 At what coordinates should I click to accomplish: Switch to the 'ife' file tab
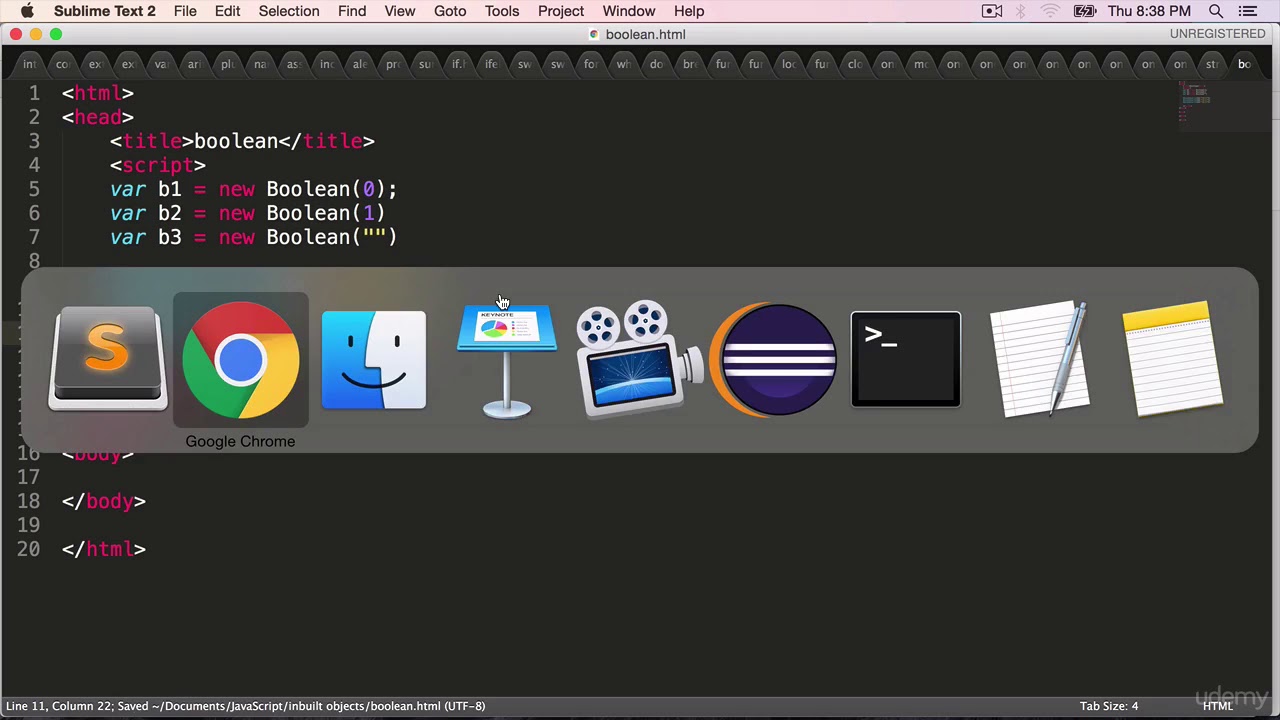click(491, 64)
